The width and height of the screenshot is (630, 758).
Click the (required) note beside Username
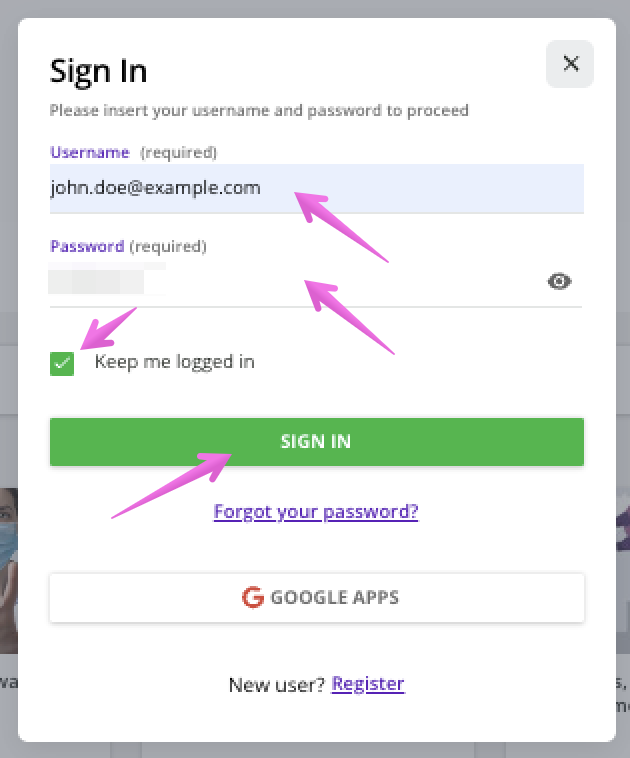[178, 153]
